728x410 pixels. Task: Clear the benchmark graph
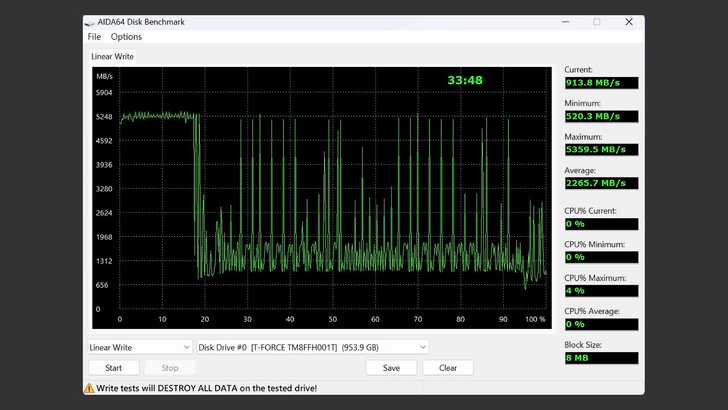(x=448, y=367)
